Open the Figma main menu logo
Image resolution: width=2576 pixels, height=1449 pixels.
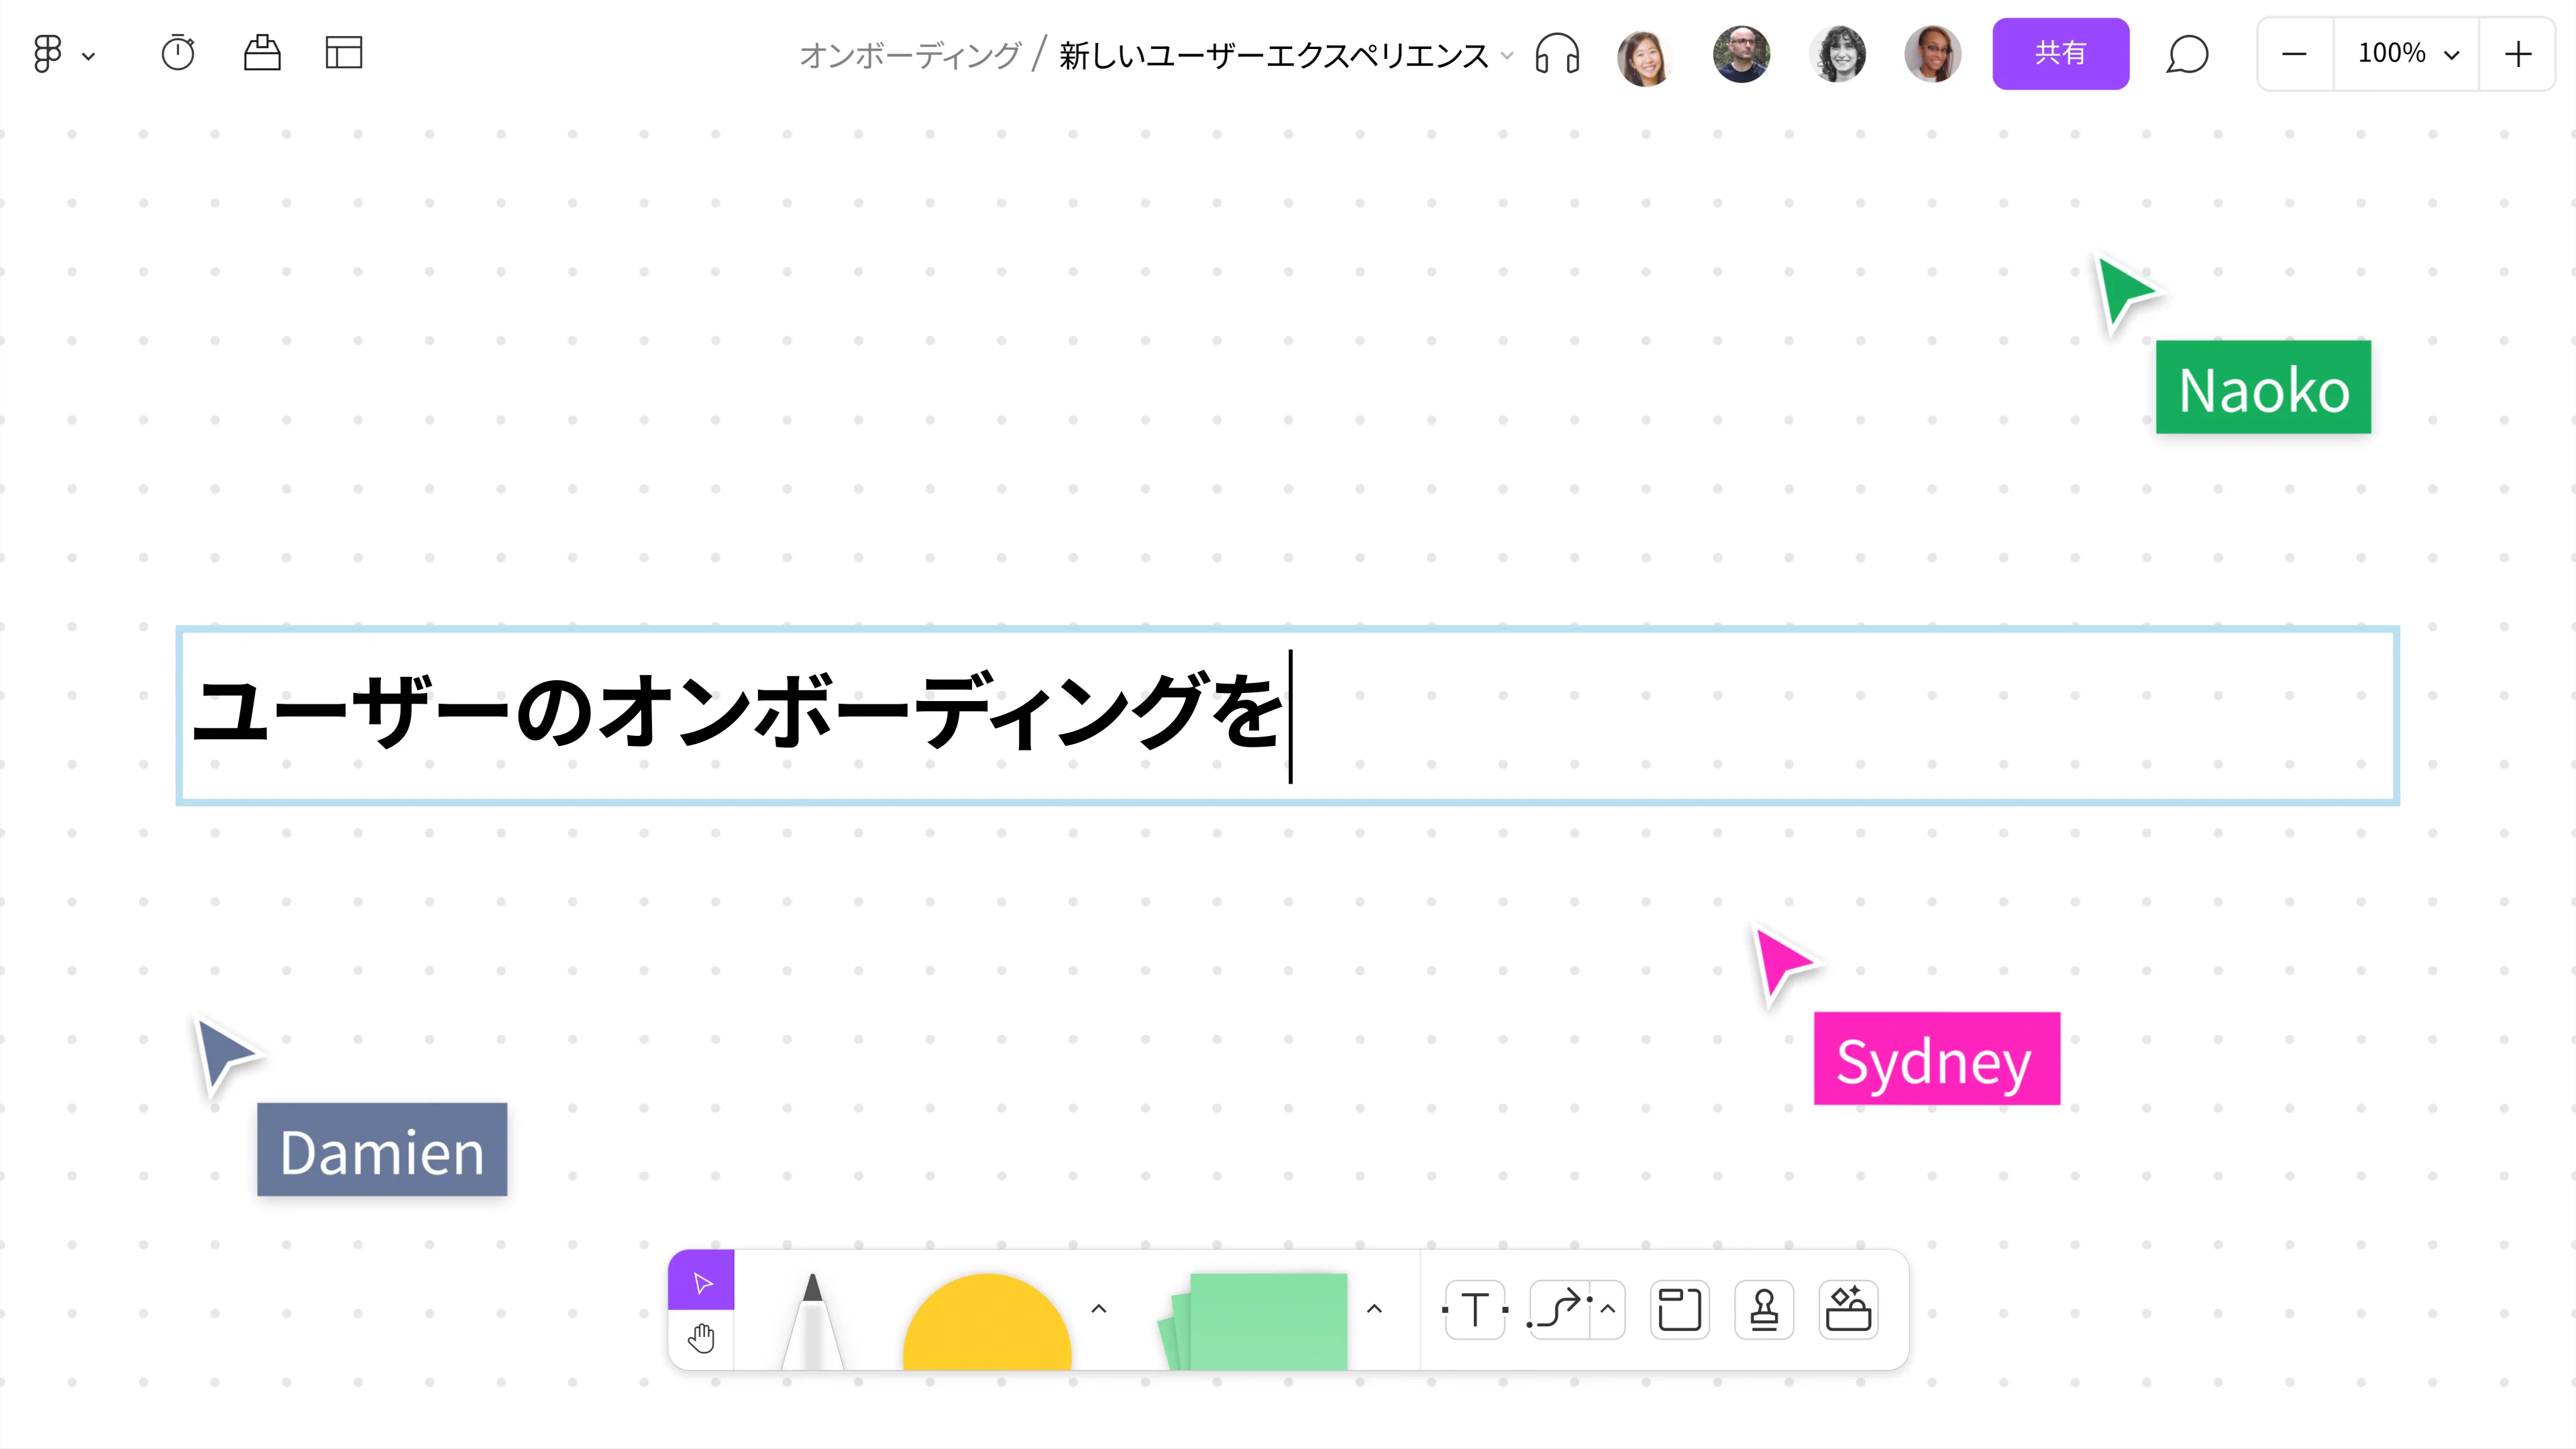47,54
